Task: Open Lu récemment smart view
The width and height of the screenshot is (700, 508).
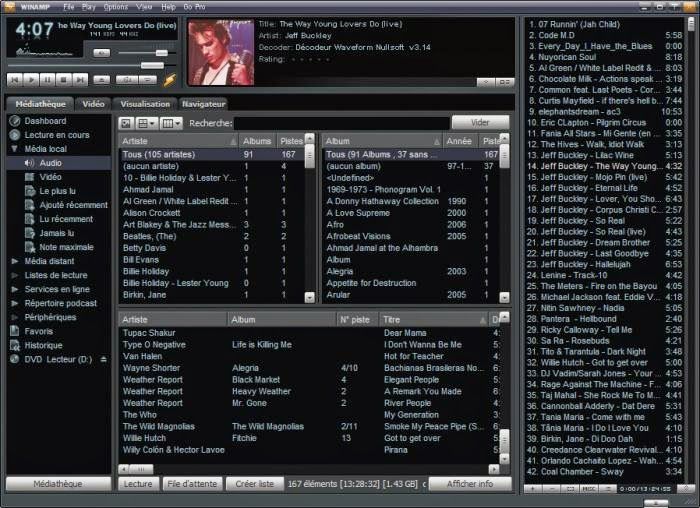Action: pyautogui.click(x=66, y=219)
